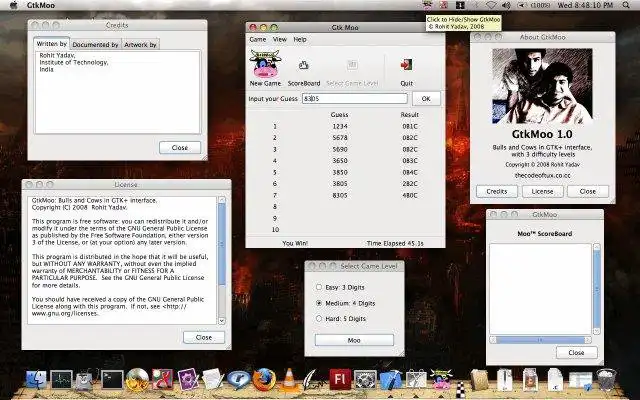Click the License scrollbar down arrow
This screenshot has width=640, height=400.
[x=222, y=321]
